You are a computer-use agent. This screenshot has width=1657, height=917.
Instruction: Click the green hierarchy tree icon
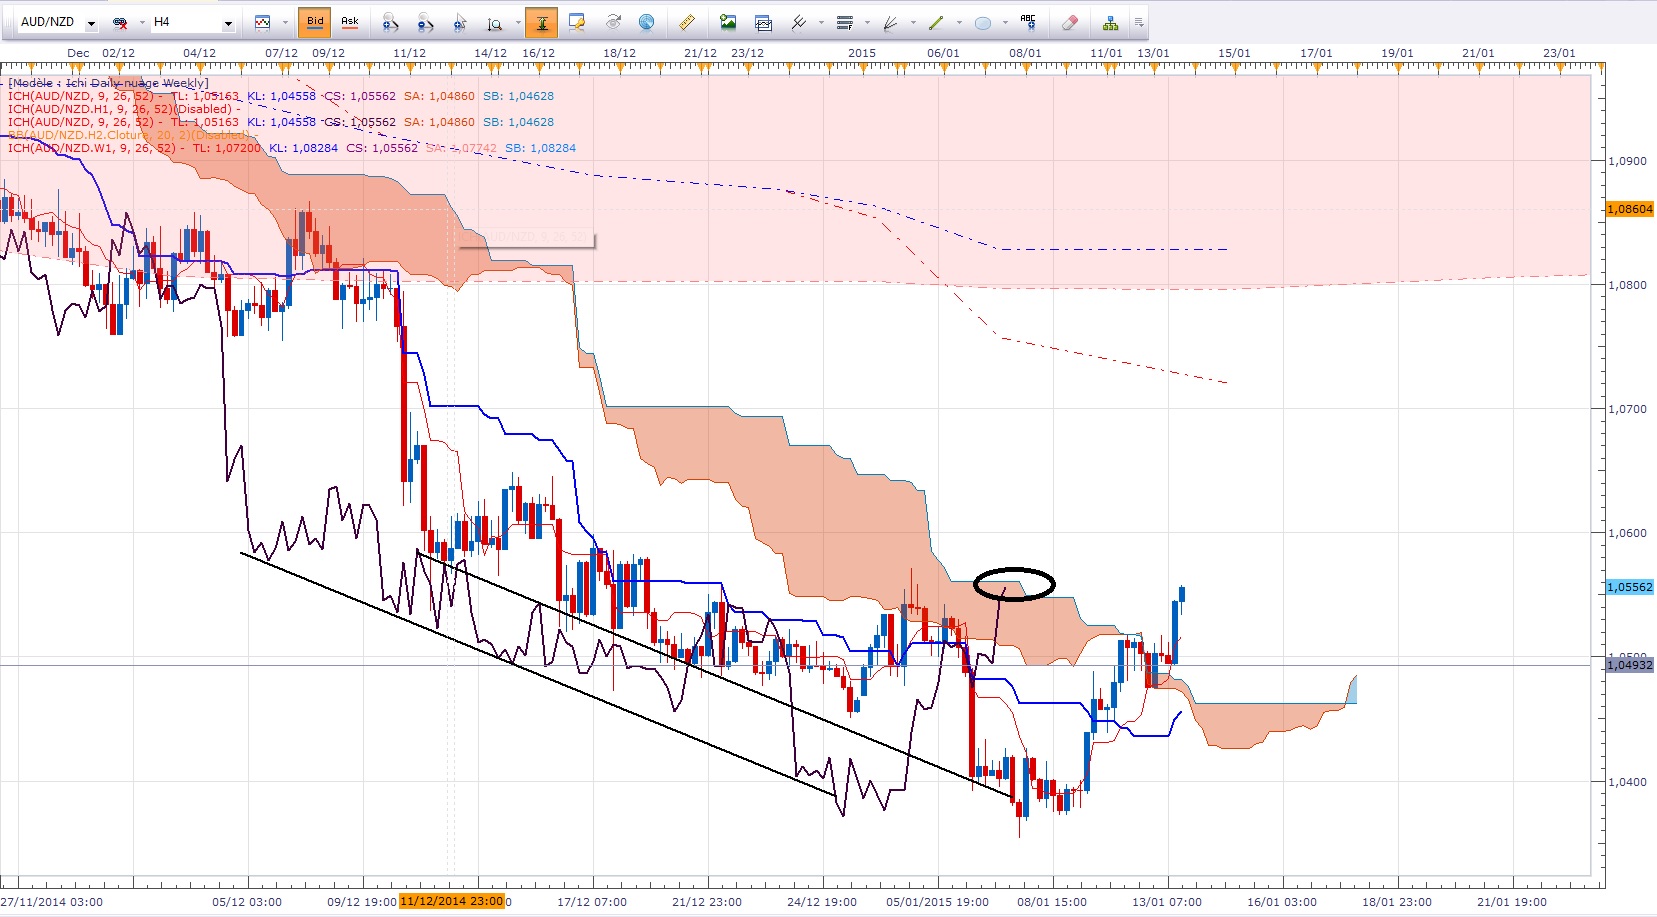[x=1110, y=22]
